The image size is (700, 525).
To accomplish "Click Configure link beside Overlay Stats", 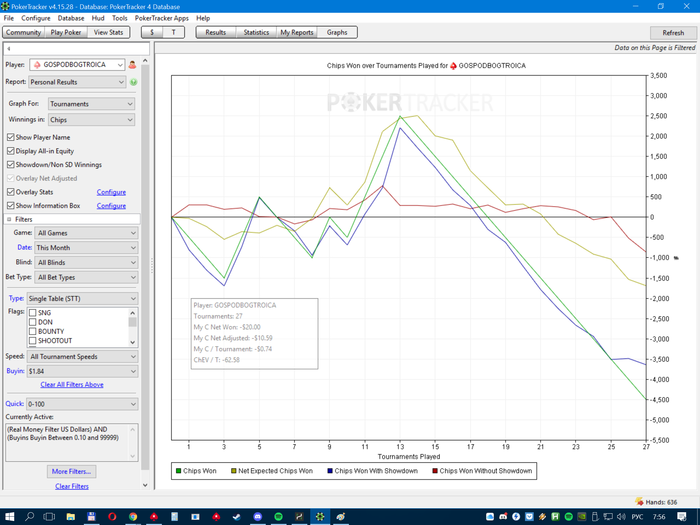I will click(x=111, y=192).
